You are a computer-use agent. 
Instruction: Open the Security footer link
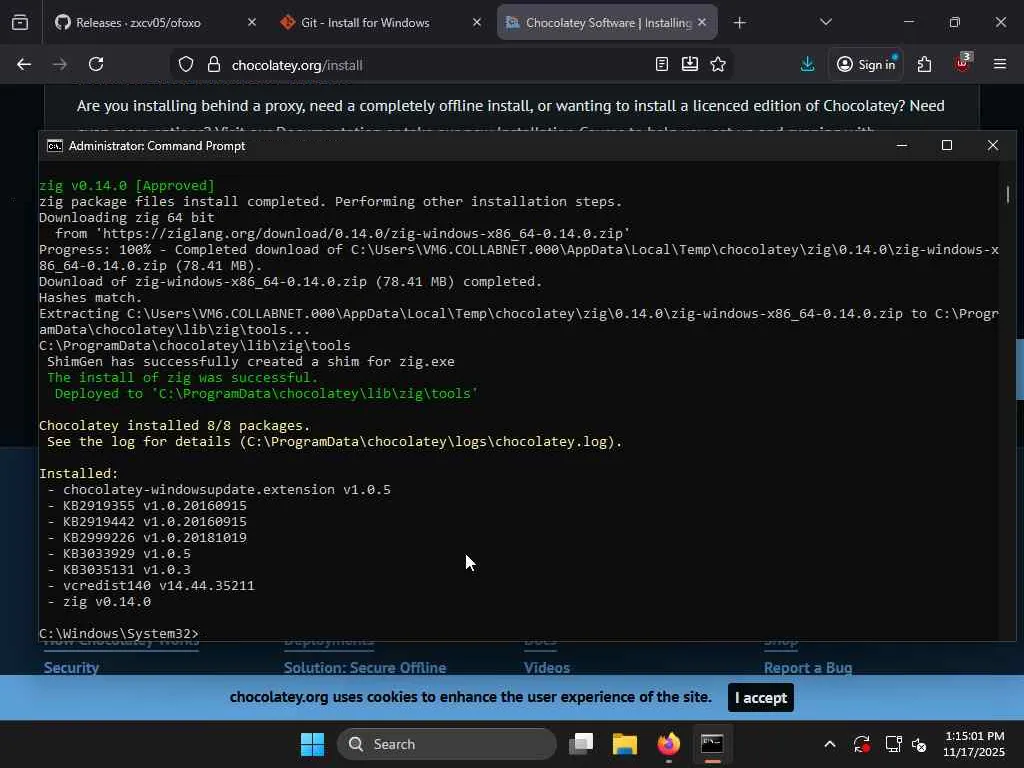click(x=71, y=667)
